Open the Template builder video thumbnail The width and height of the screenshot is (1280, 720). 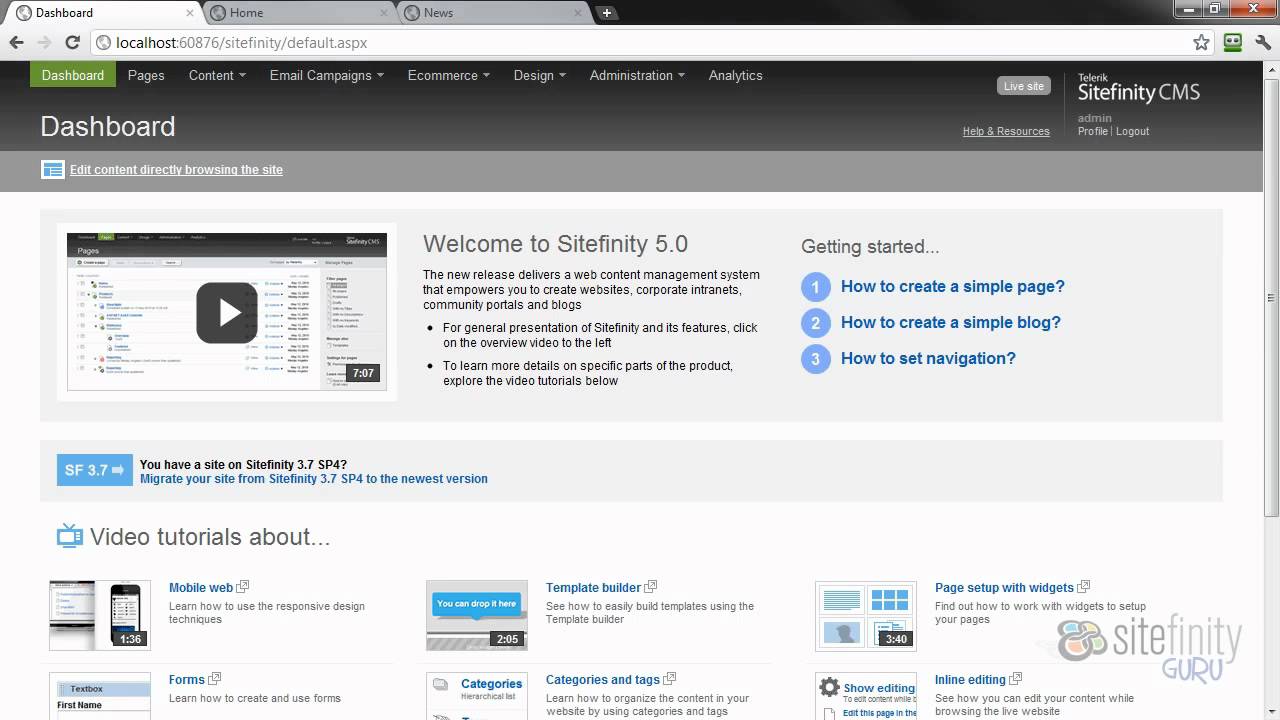(477, 615)
